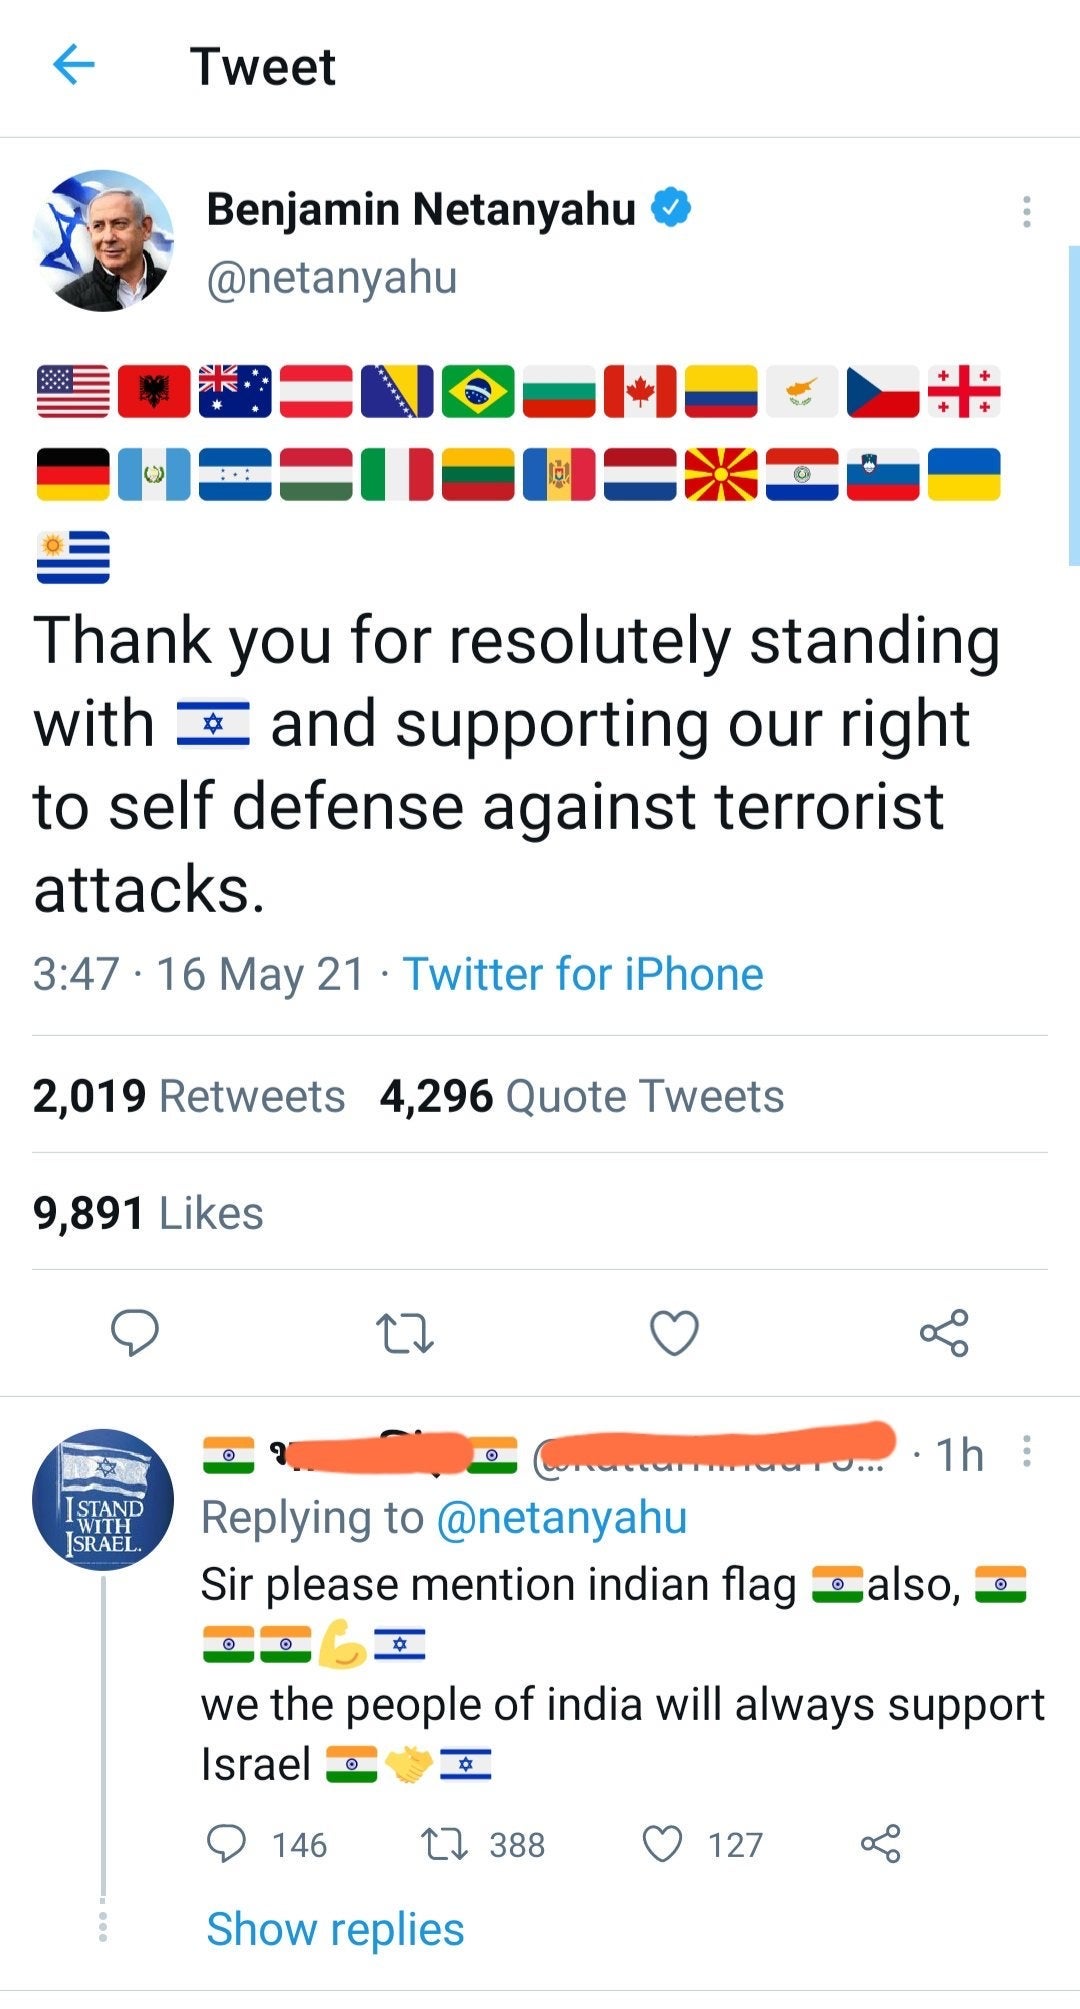Tap the reply icon under main tweet
Screen dimensions: 1080x2009
click(134, 1333)
